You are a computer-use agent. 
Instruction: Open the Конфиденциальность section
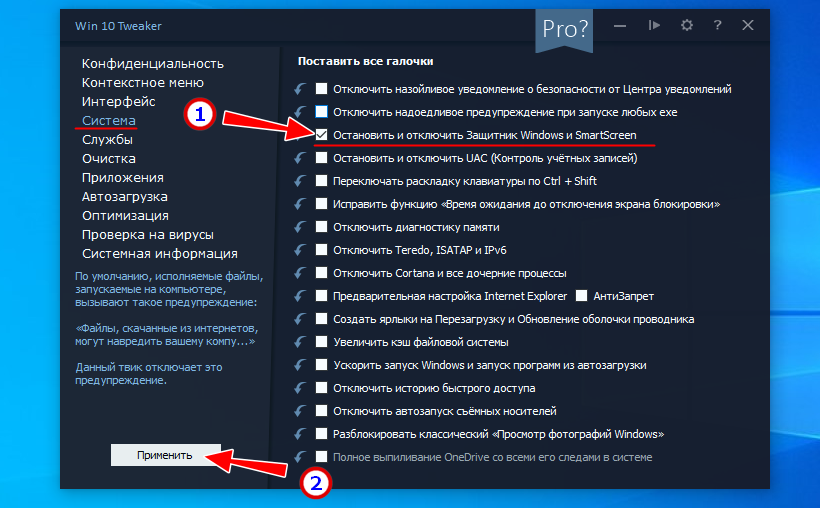click(153, 64)
